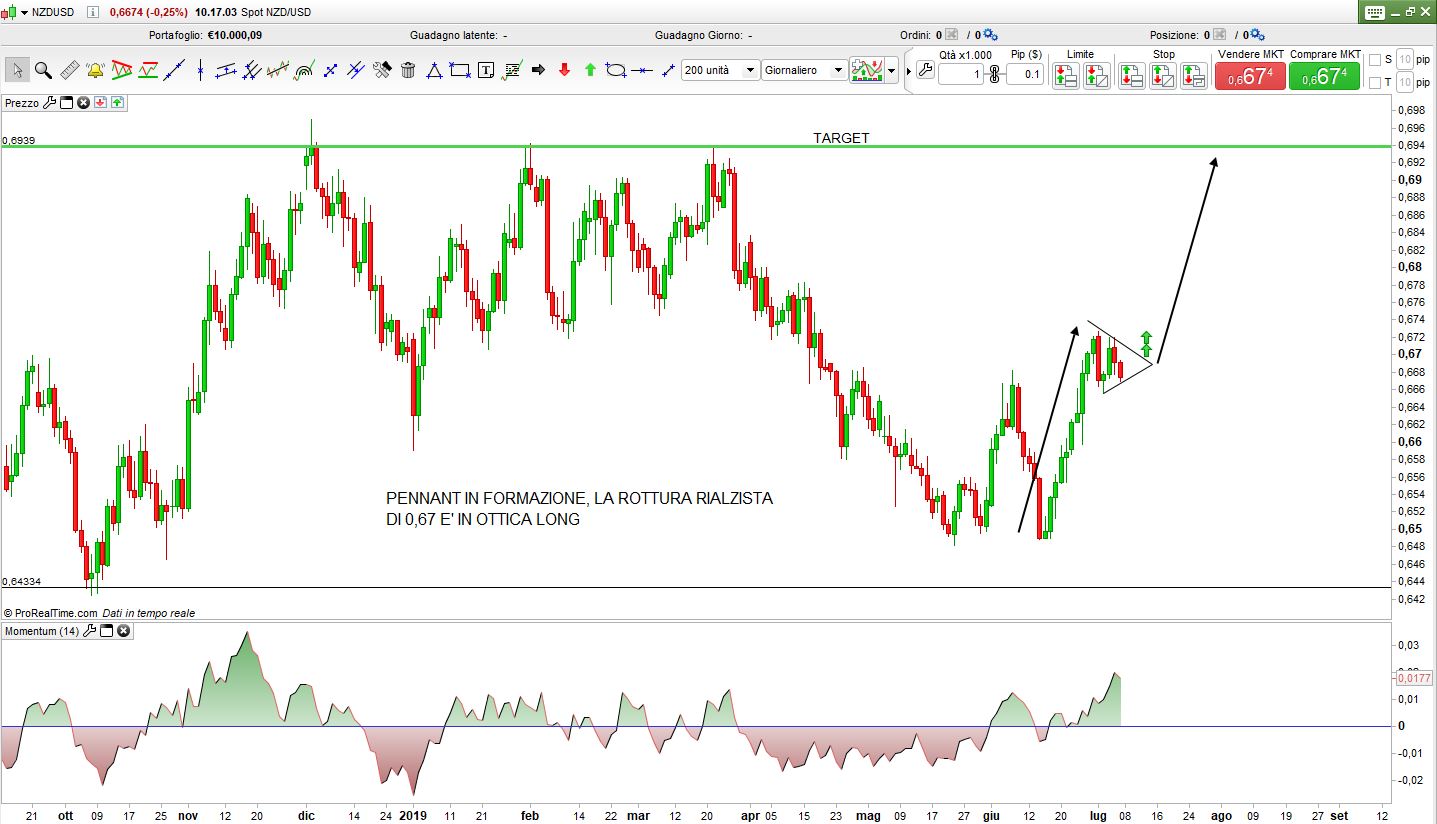Select the magnifying glass zoom tool
Screen dimensions: 1437x824
(x=43, y=70)
